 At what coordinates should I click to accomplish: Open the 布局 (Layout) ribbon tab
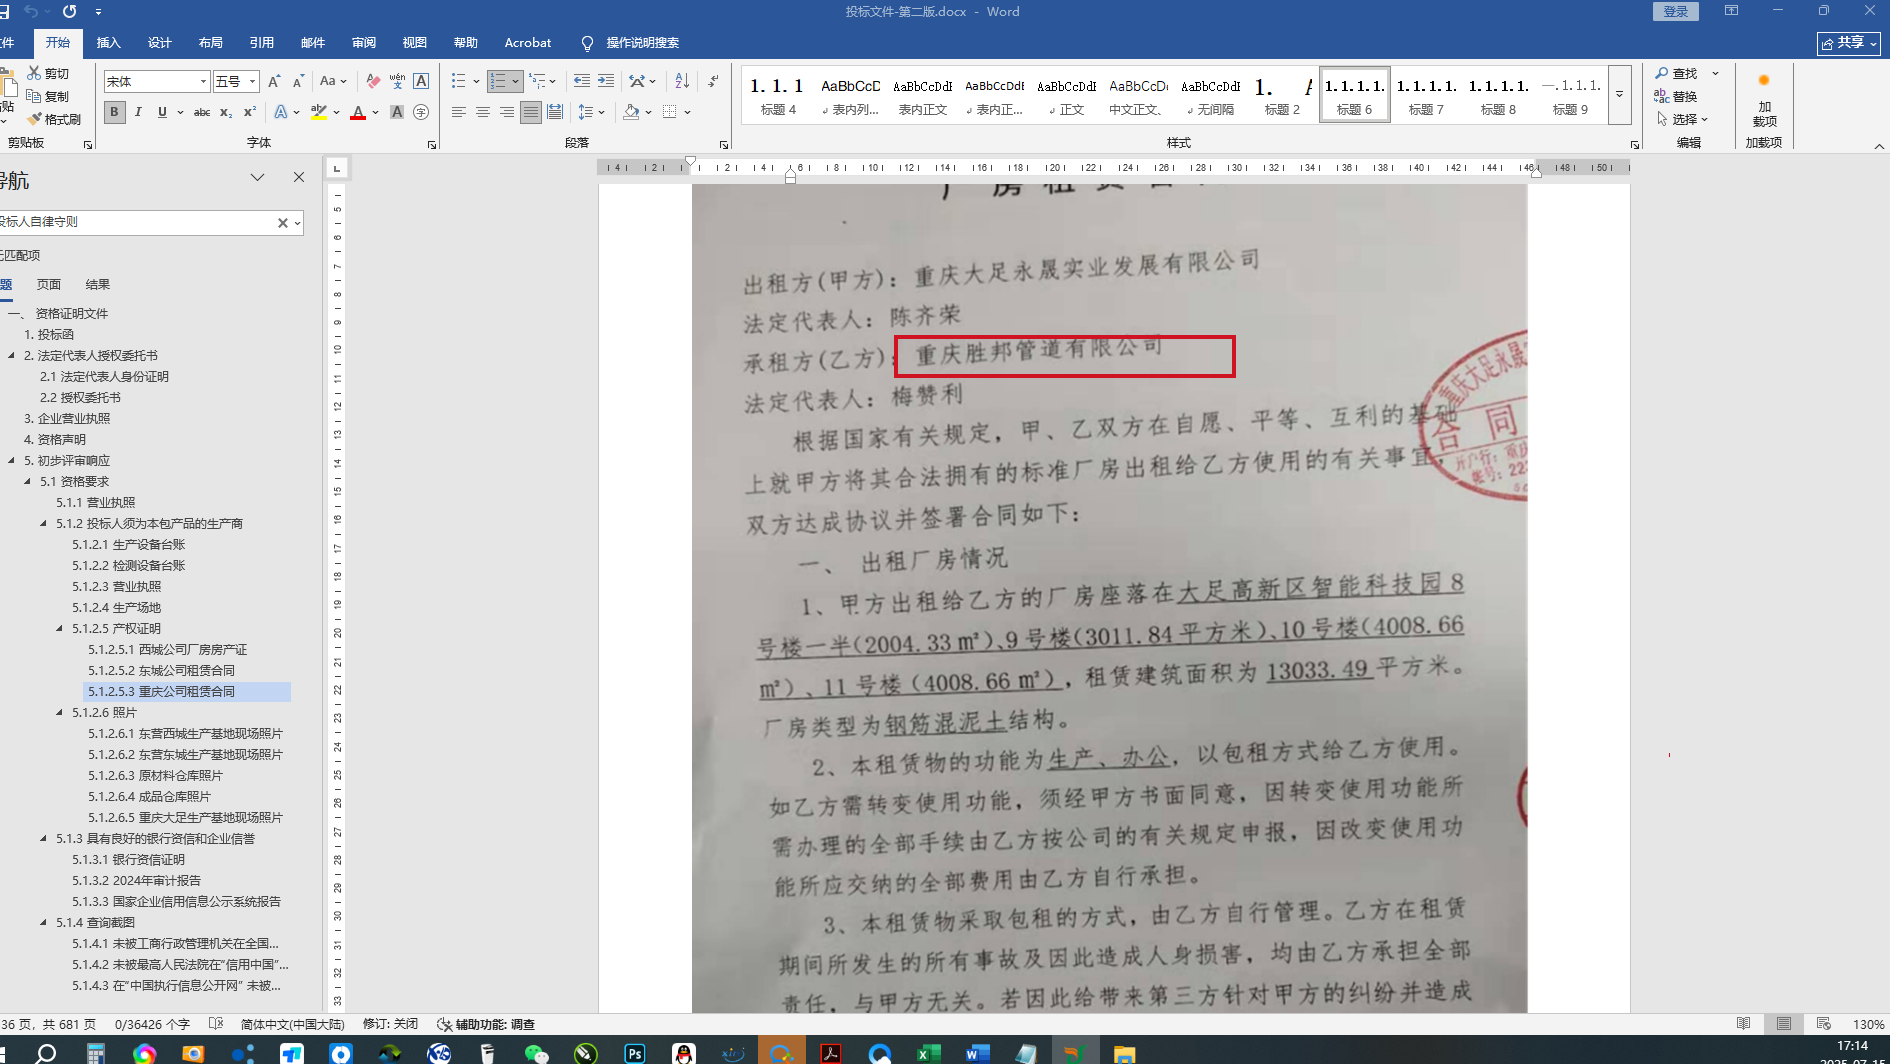click(210, 43)
